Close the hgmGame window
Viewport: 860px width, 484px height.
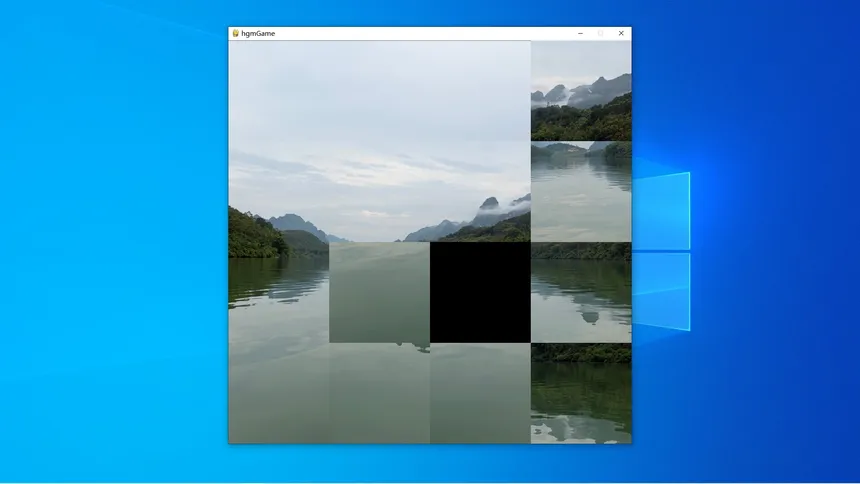pos(621,33)
